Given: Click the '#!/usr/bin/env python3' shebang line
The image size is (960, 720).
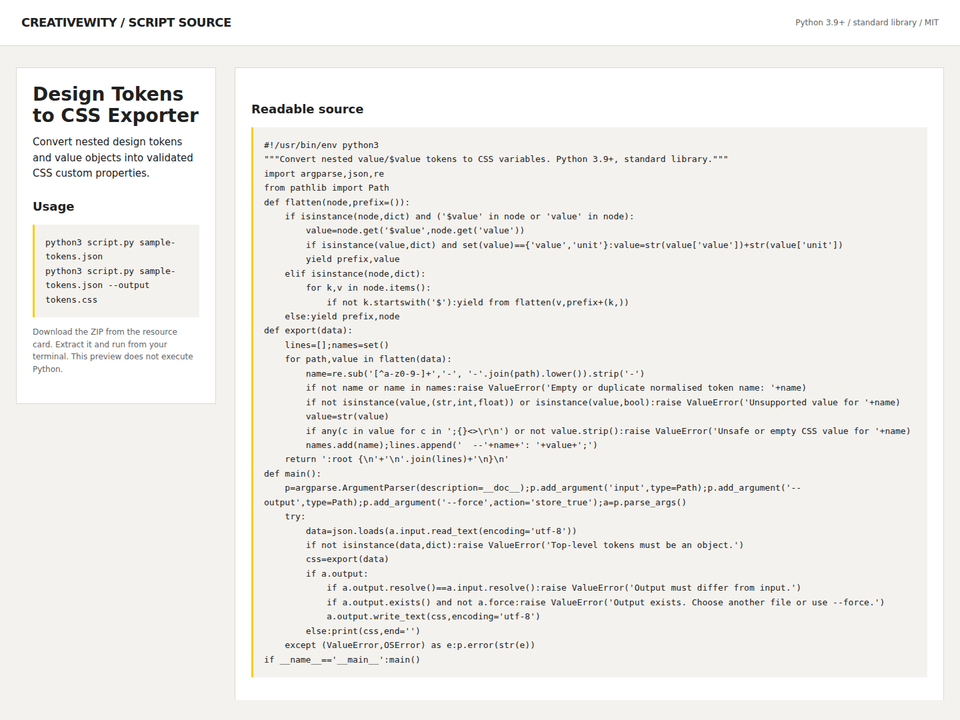Looking at the screenshot, I should tap(321, 145).
